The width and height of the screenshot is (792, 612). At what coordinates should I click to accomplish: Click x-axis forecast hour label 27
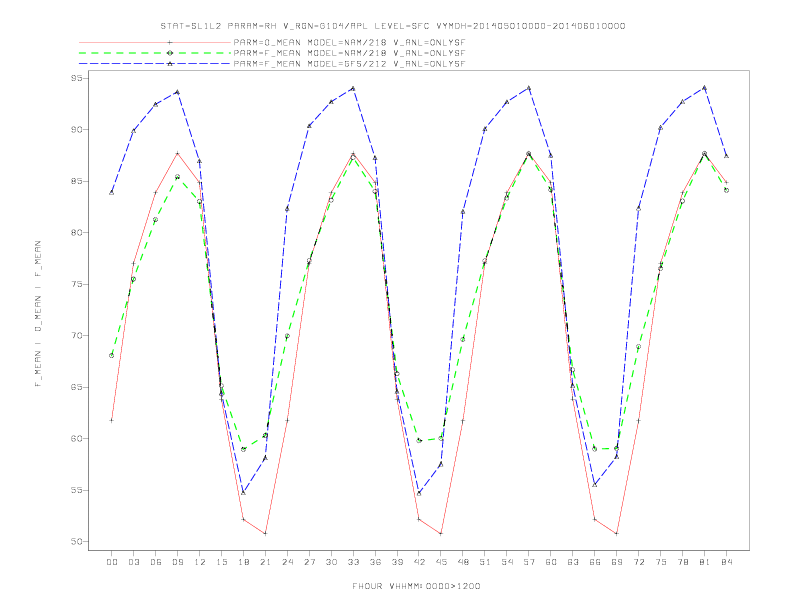click(x=309, y=562)
